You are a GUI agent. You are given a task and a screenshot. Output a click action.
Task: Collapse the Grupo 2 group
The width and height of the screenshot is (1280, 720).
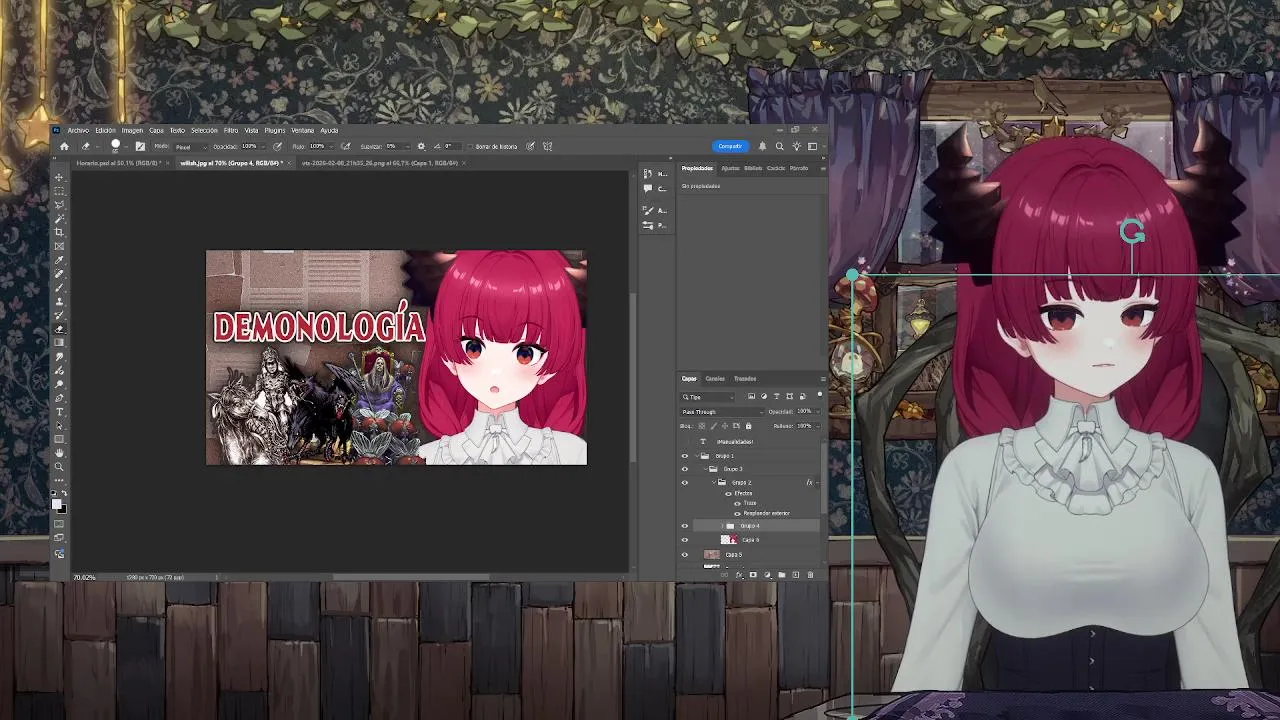[x=714, y=483]
